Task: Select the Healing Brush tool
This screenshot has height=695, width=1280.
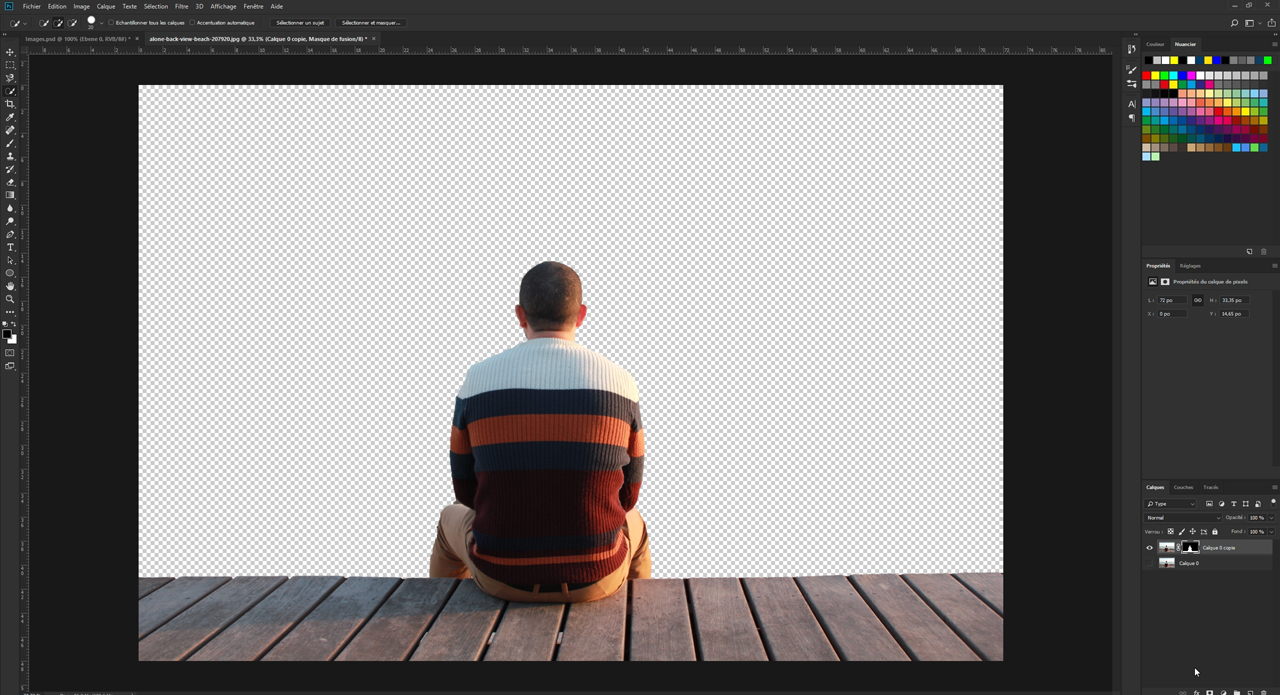Action: (x=10, y=130)
